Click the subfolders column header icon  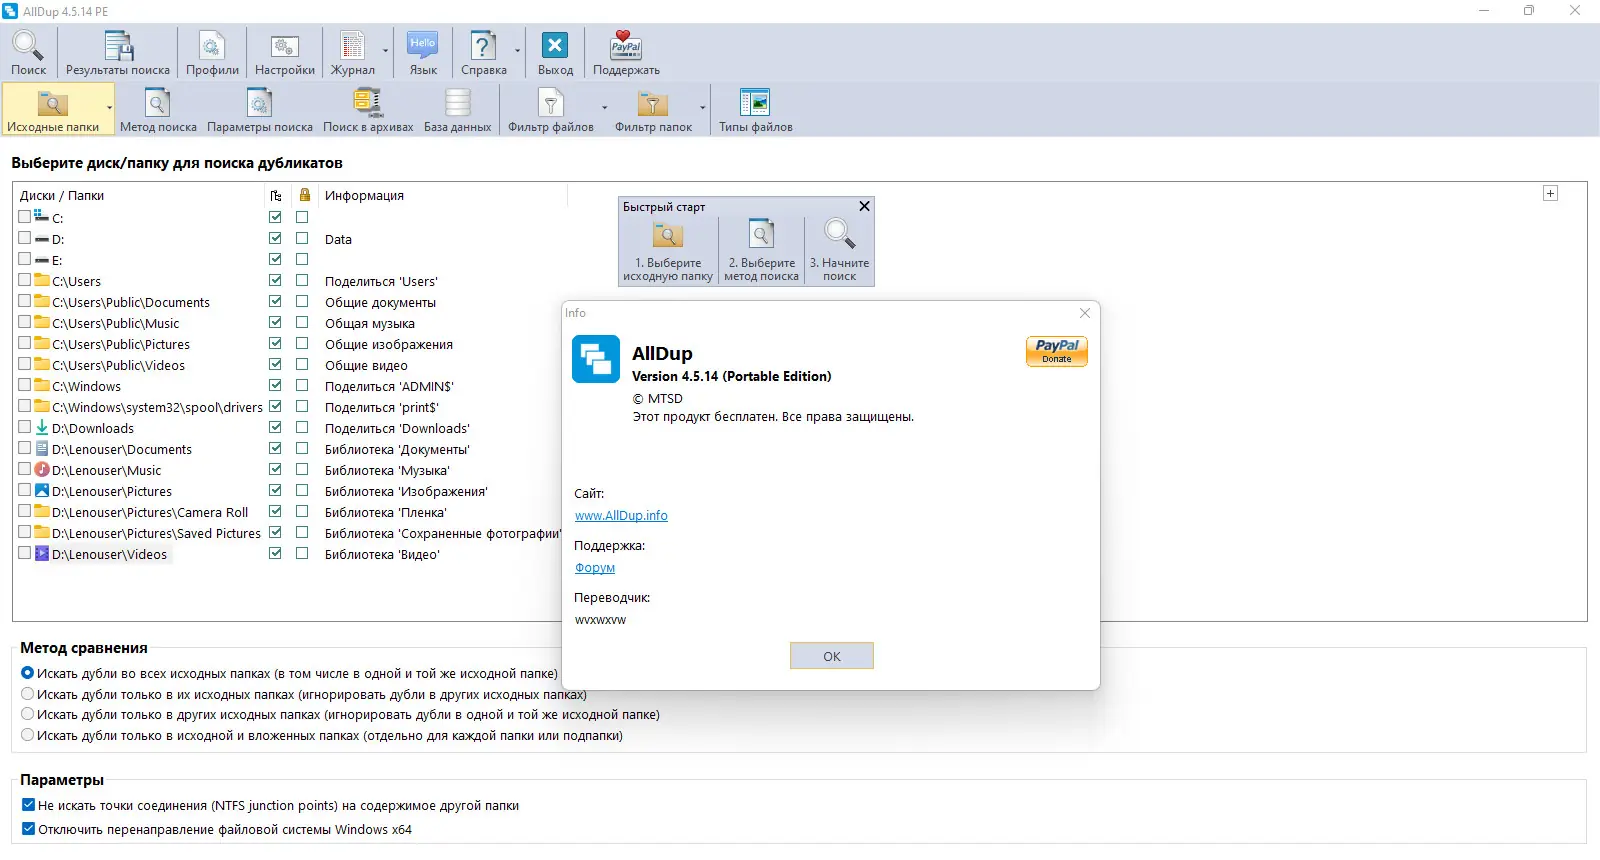click(x=276, y=195)
